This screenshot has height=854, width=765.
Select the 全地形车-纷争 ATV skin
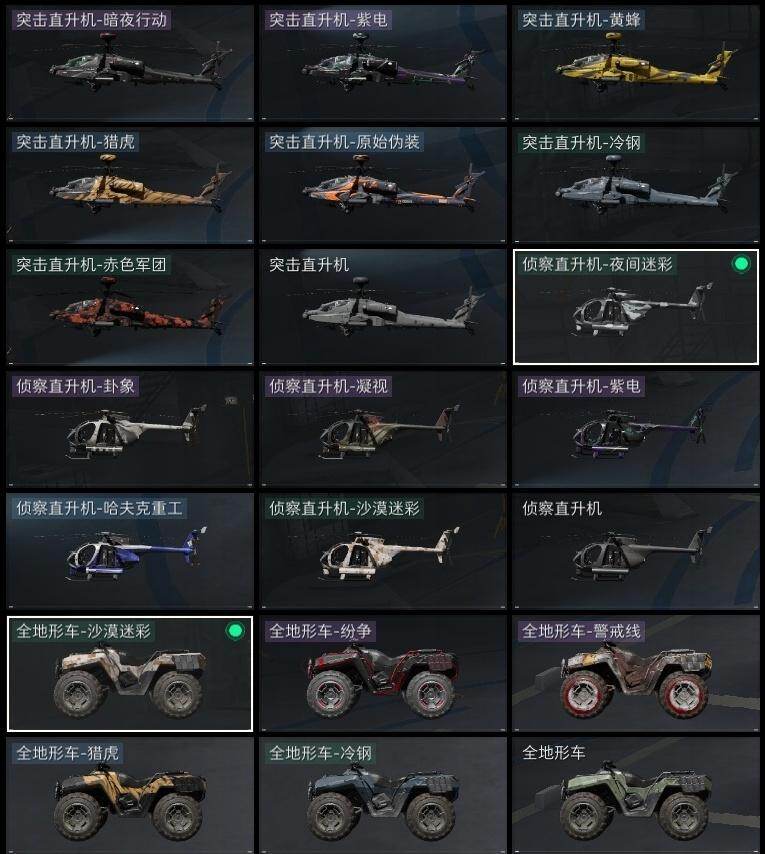pyautogui.click(x=383, y=674)
